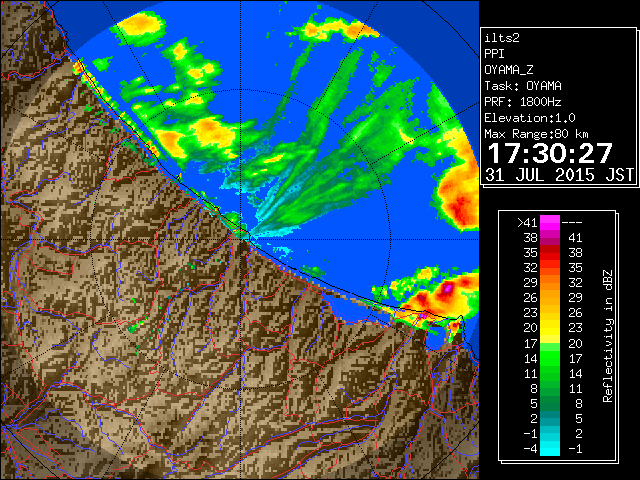The width and height of the screenshot is (640, 480).
Task: Pick the yellow 20 dBZ legend swatch
Action: [x=550, y=328]
